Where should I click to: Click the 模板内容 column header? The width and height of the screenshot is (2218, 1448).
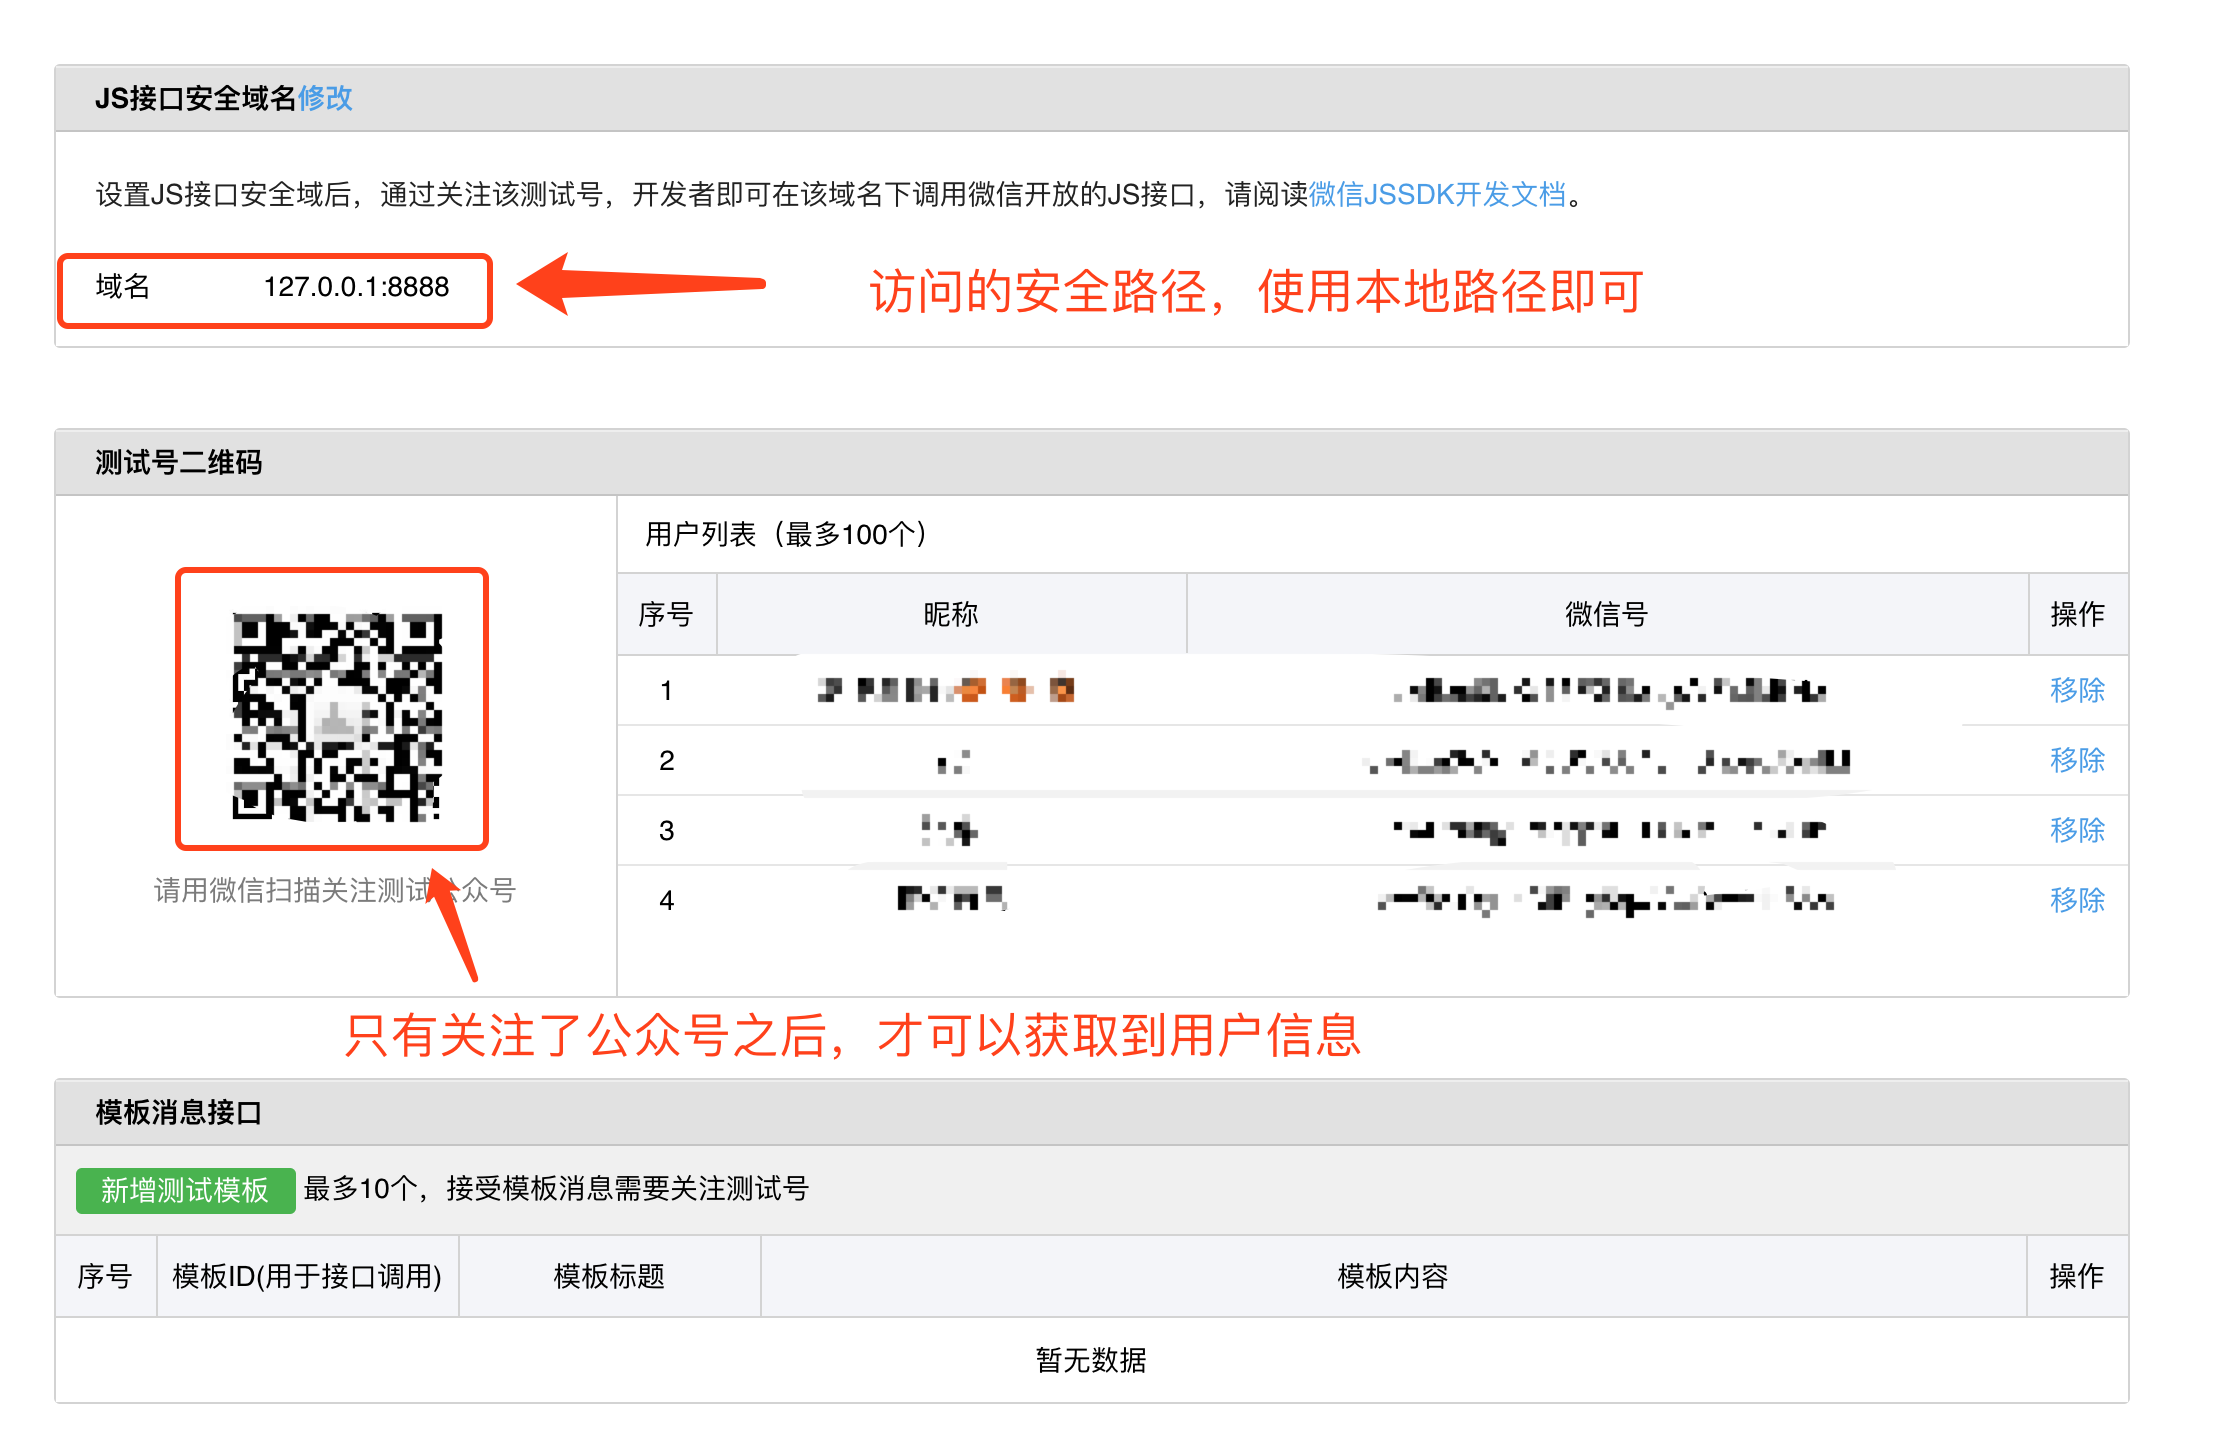tap(1392, 1276)
